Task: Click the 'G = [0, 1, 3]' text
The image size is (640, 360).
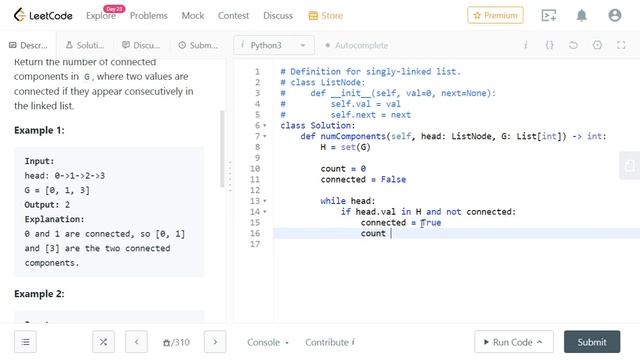Action: coord(57,190)
